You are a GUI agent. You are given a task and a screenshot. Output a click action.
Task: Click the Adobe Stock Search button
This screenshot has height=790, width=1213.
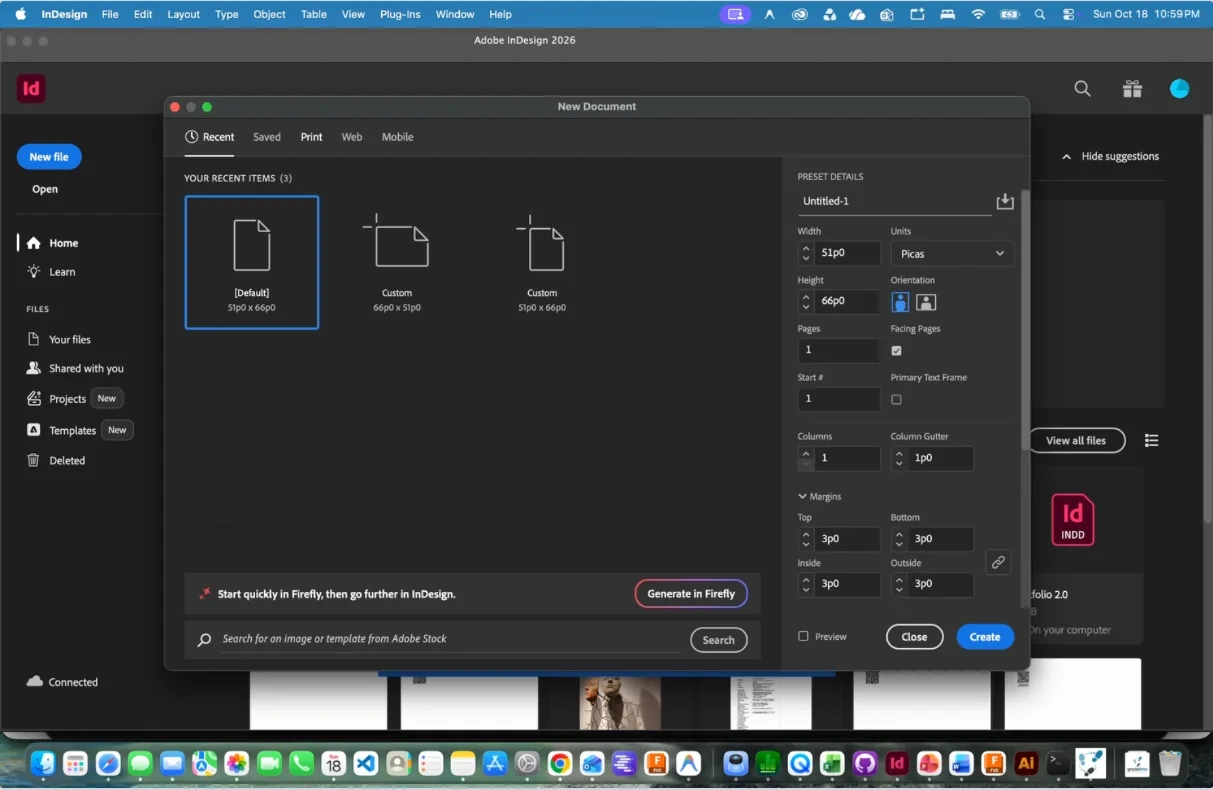[x=718, y=640]
